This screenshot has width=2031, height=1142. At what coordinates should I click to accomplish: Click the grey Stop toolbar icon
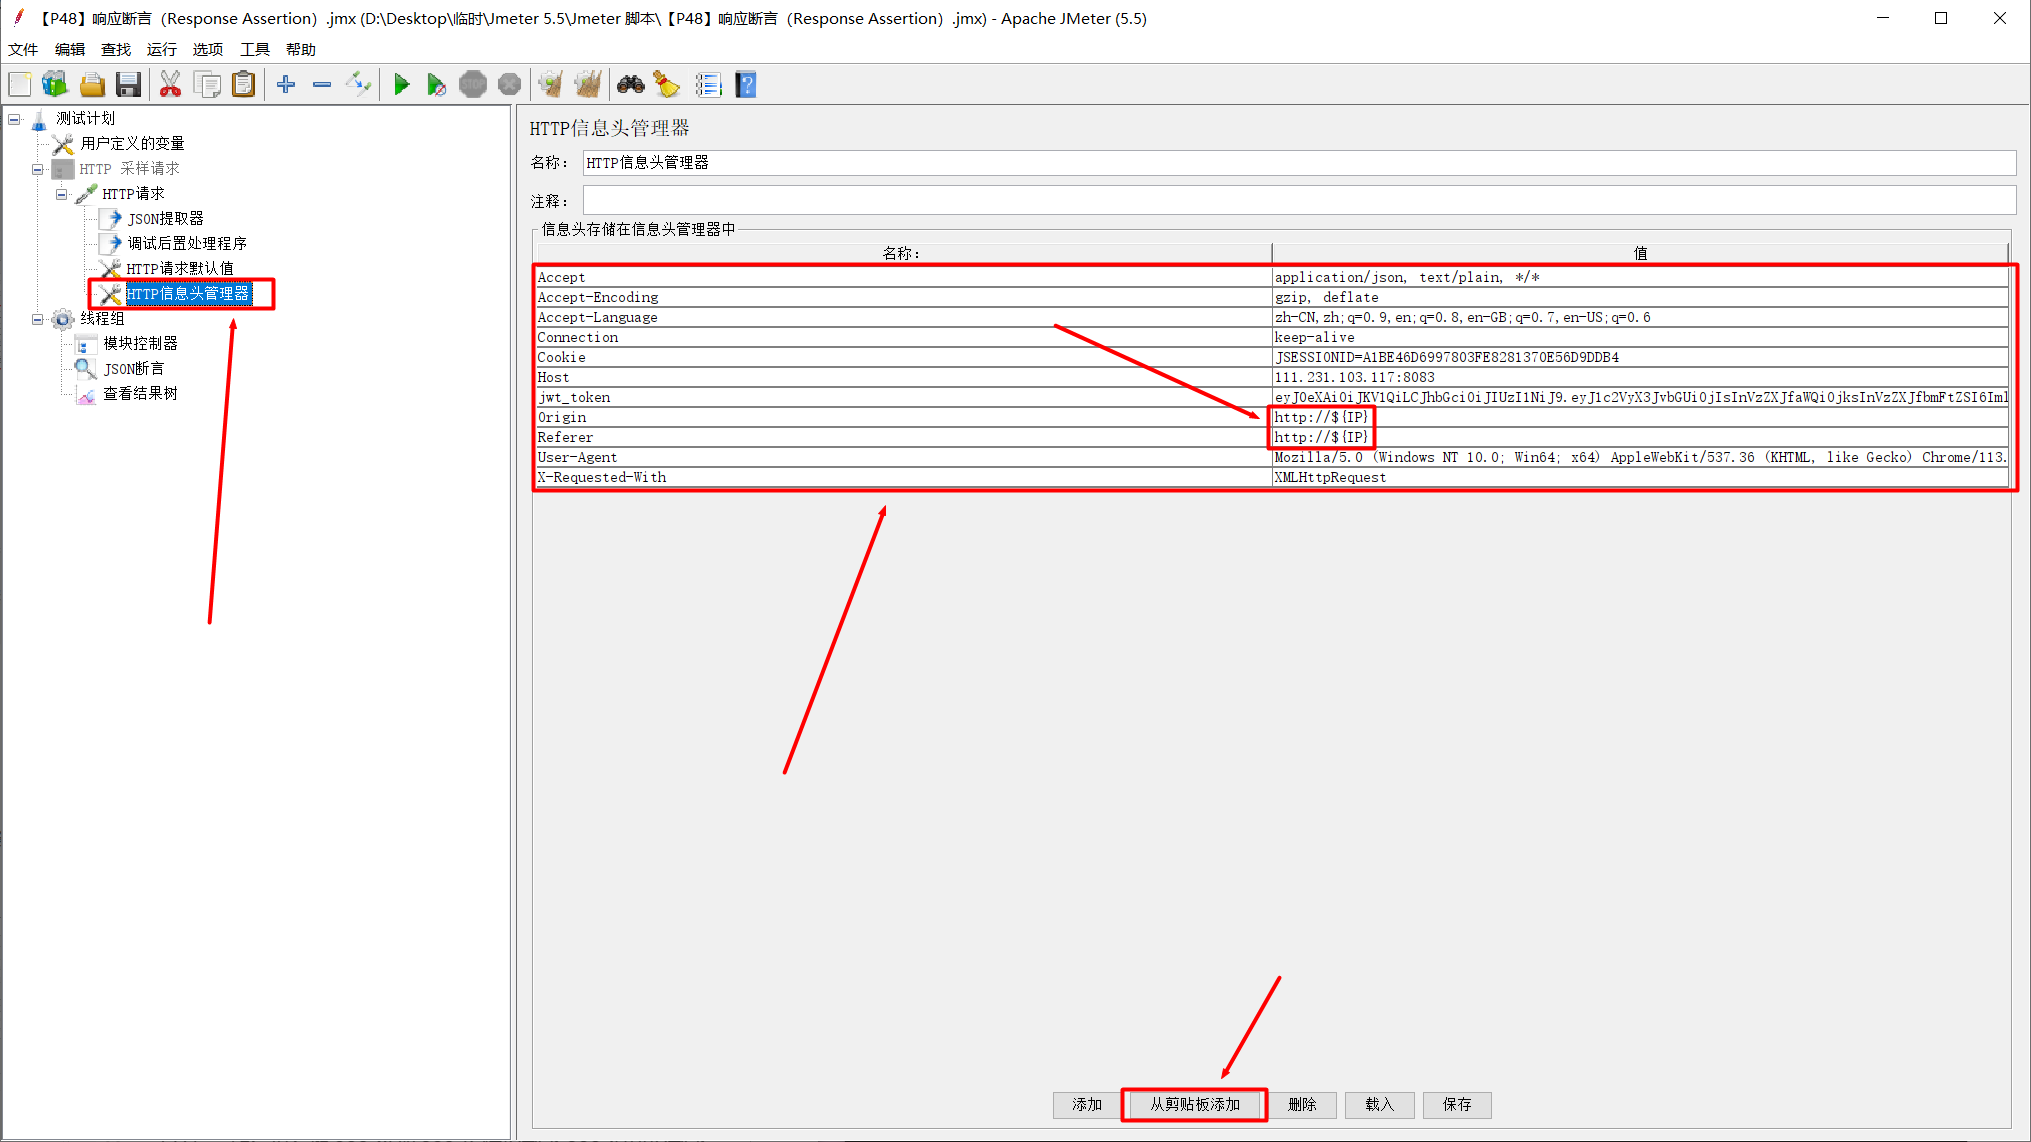coord(473,85)
